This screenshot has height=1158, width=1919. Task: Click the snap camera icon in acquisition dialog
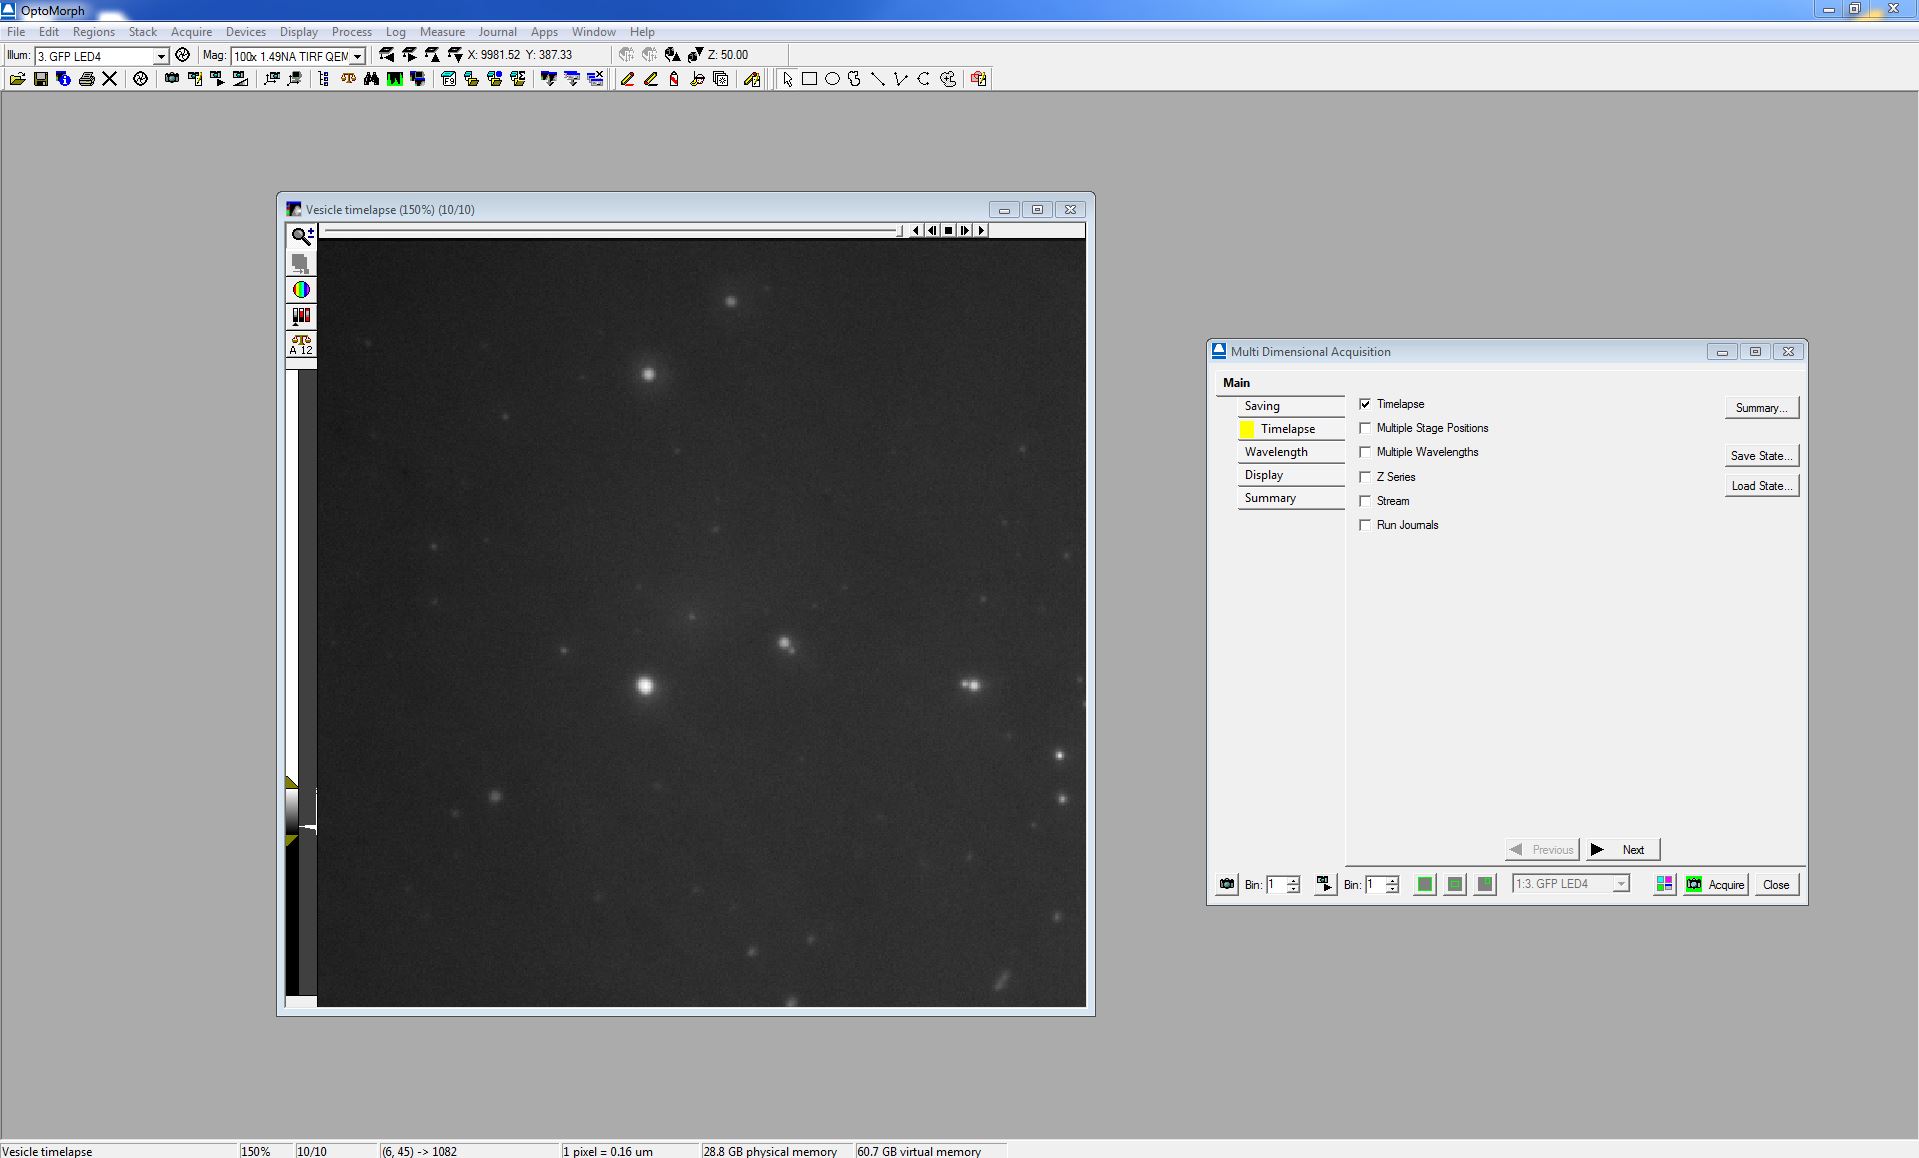tap(1227, 884)
